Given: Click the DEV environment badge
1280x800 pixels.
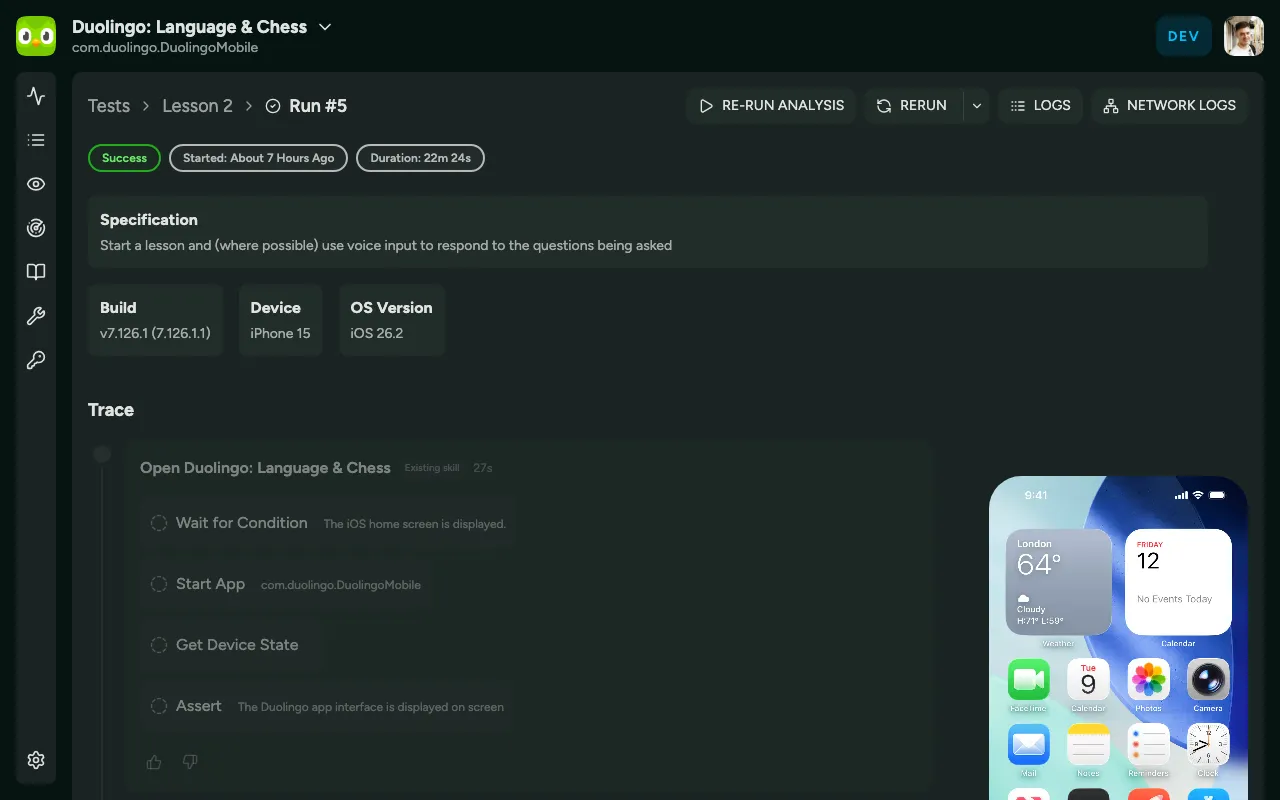Looking at the screenshot, I should 1184,36.
